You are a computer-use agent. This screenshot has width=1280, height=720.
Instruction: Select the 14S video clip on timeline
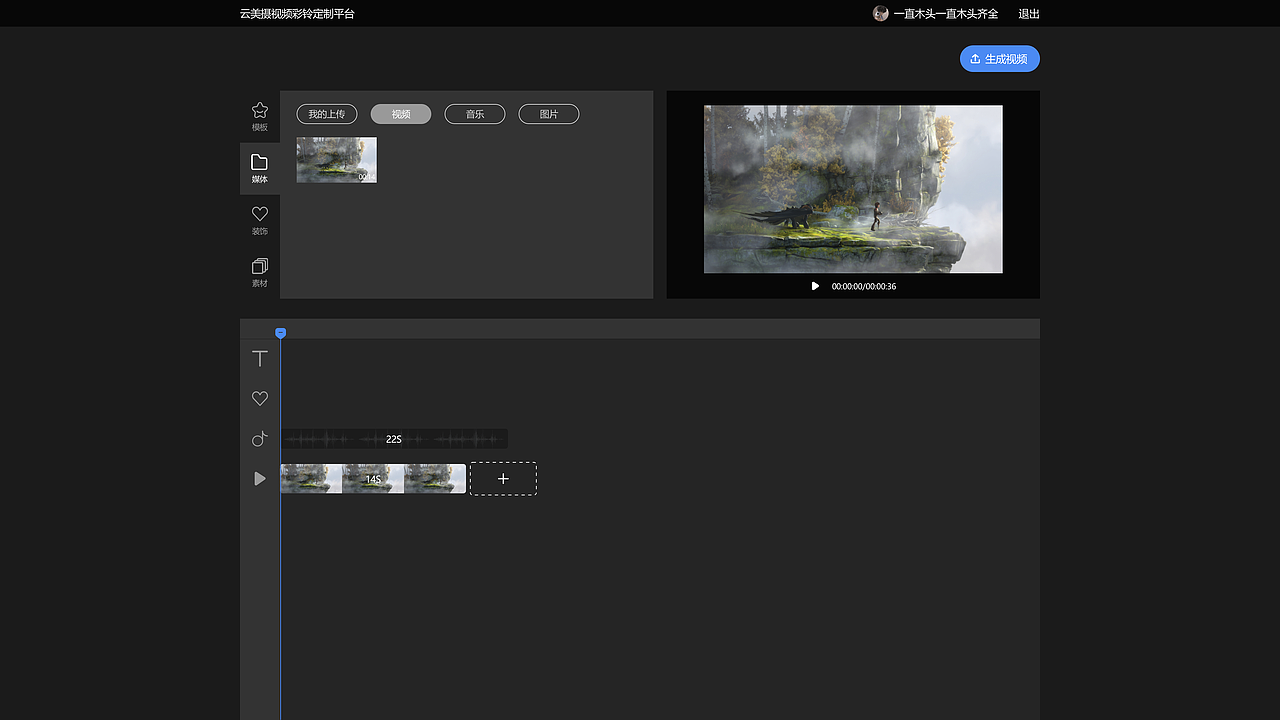[x=373, y=479]
